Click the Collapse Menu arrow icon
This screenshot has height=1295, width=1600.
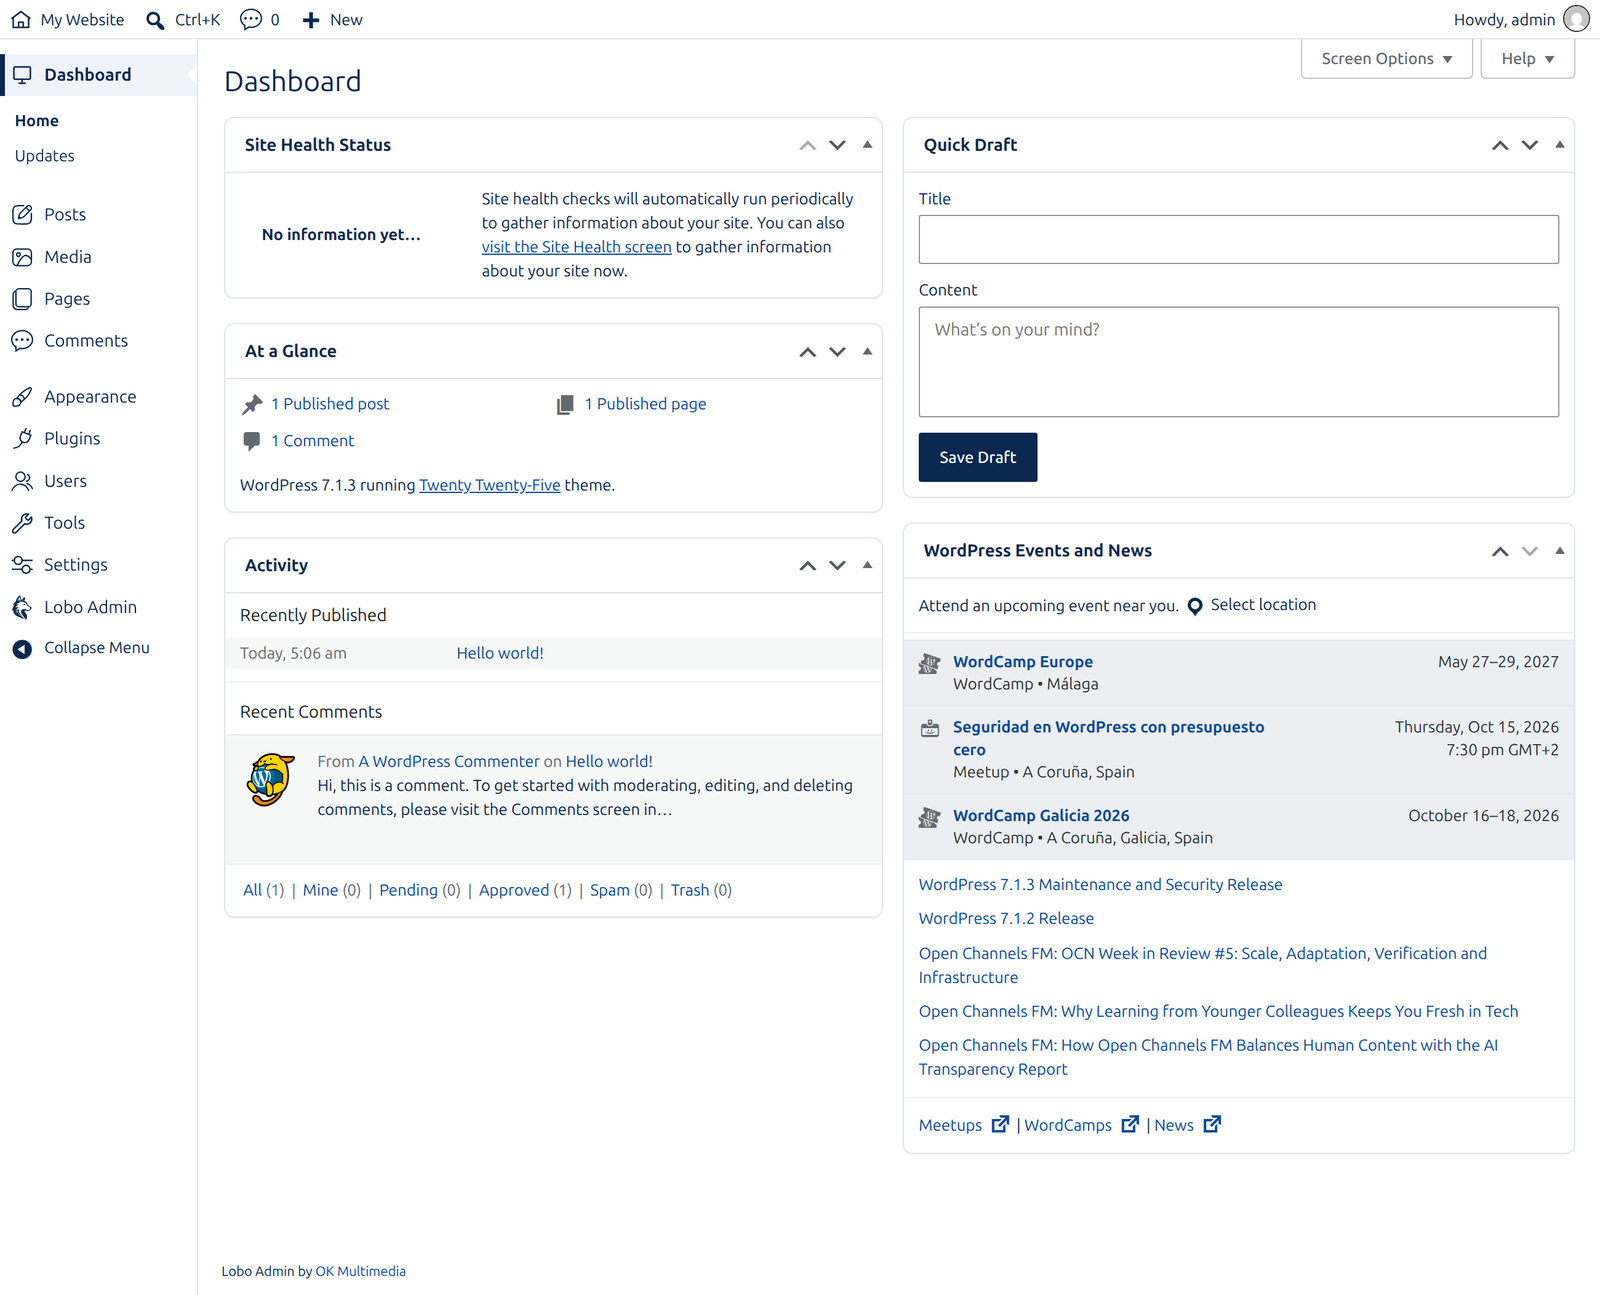click(22, 649)
